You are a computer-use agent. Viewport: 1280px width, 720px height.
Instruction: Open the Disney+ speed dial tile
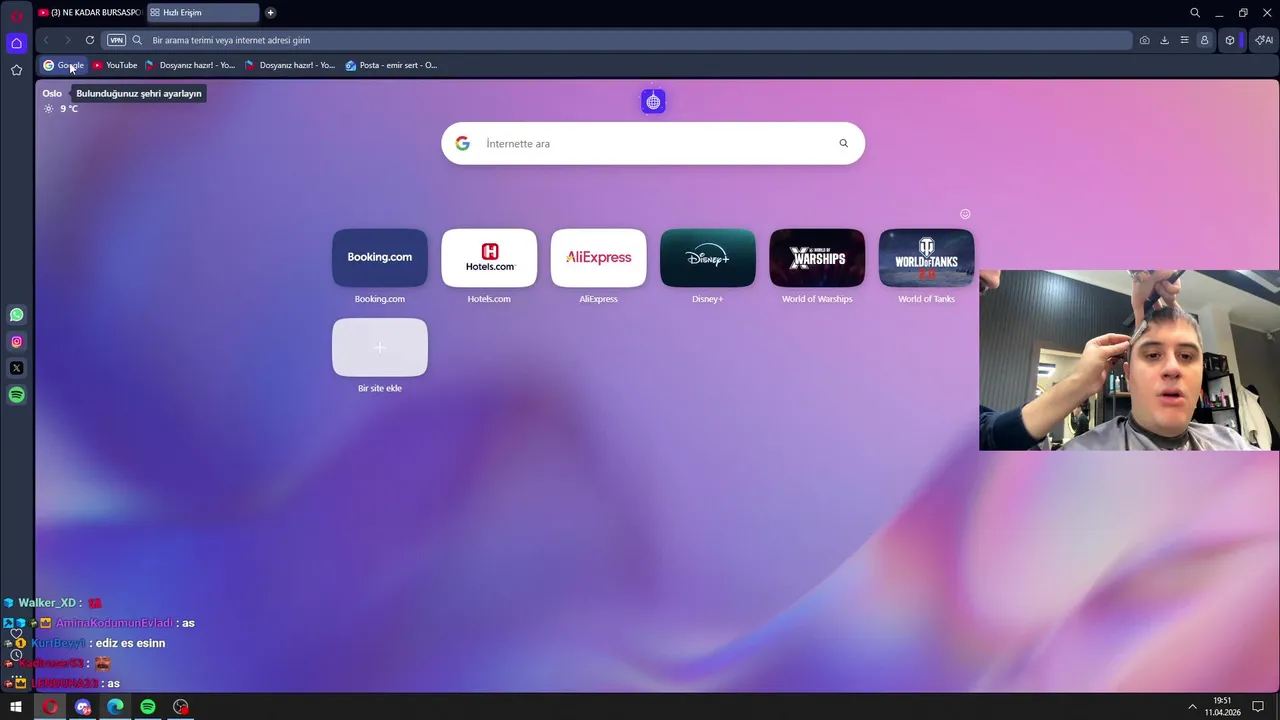(708, 258)
